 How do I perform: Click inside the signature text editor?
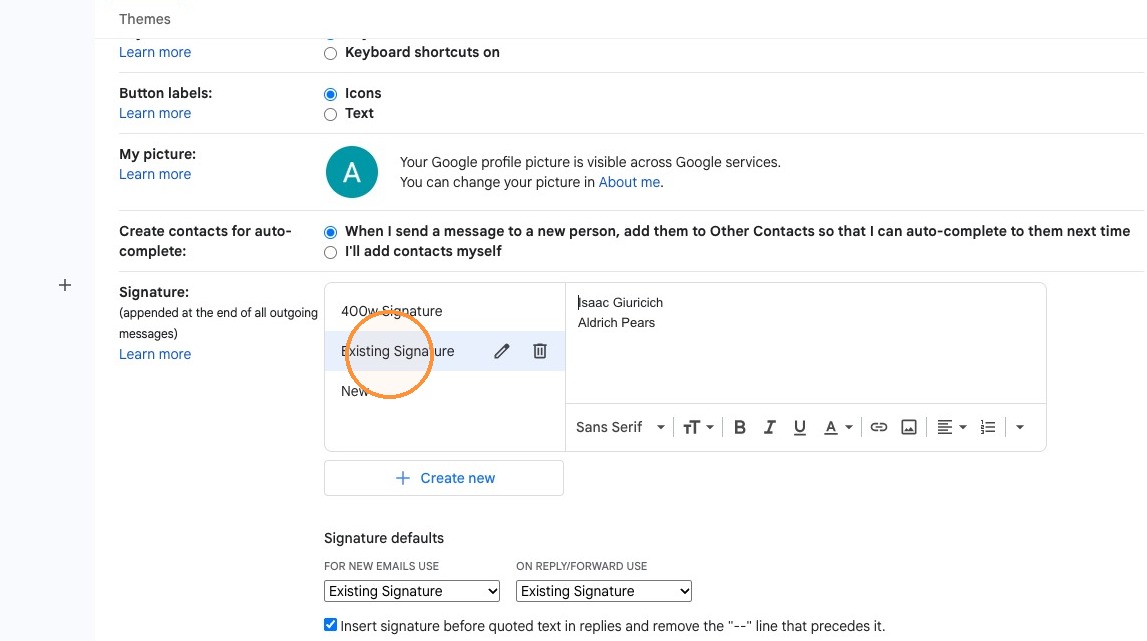tap(805, 343)
